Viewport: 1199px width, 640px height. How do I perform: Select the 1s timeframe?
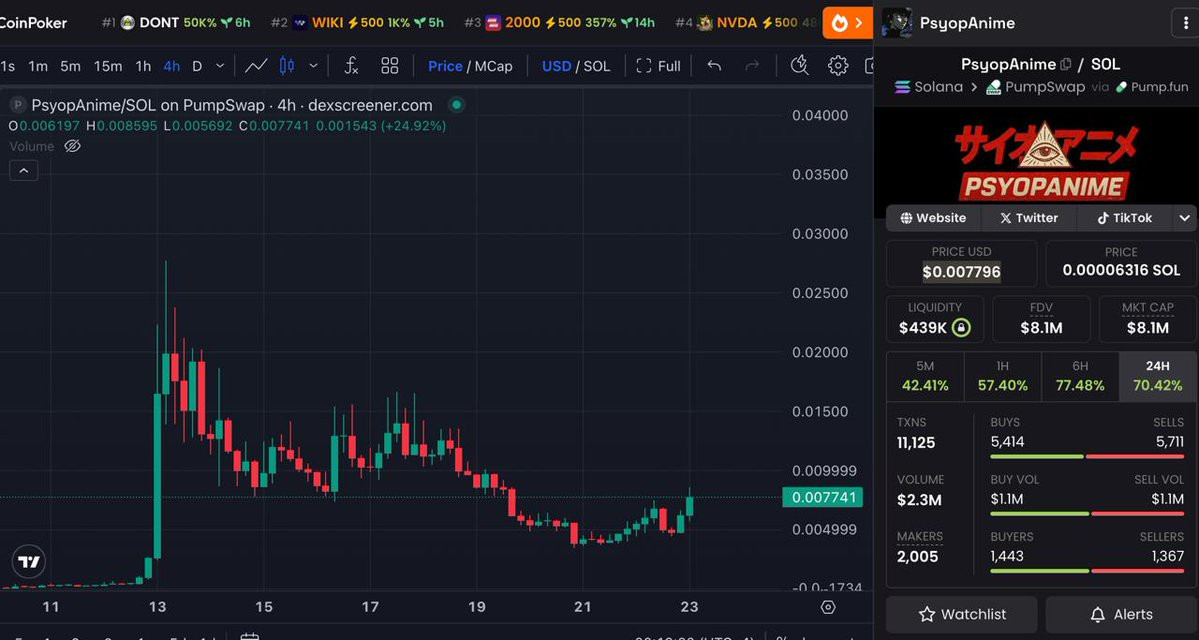coord(7,67)
